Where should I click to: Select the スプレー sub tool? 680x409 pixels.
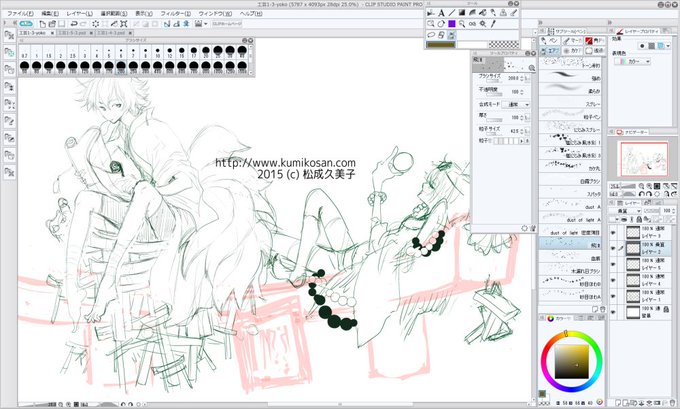[x=570, y=104]
